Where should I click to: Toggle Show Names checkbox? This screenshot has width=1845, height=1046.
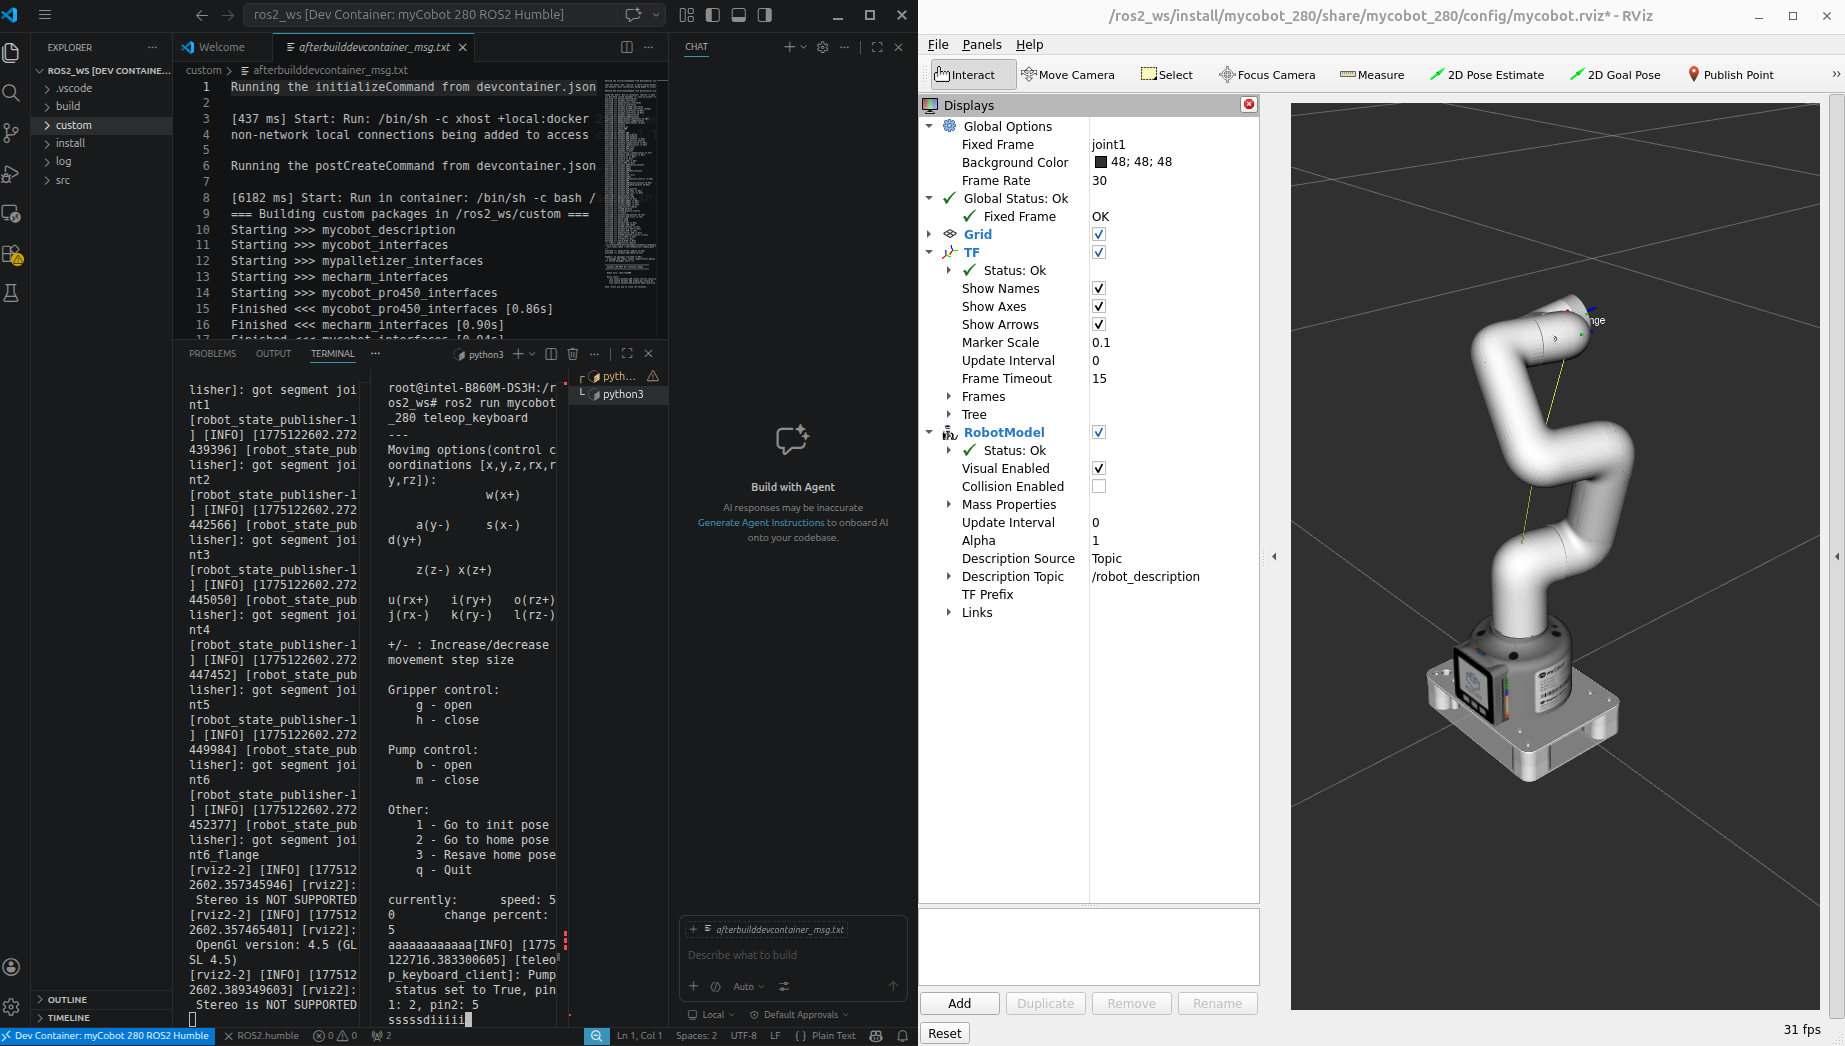[1099, 289]
